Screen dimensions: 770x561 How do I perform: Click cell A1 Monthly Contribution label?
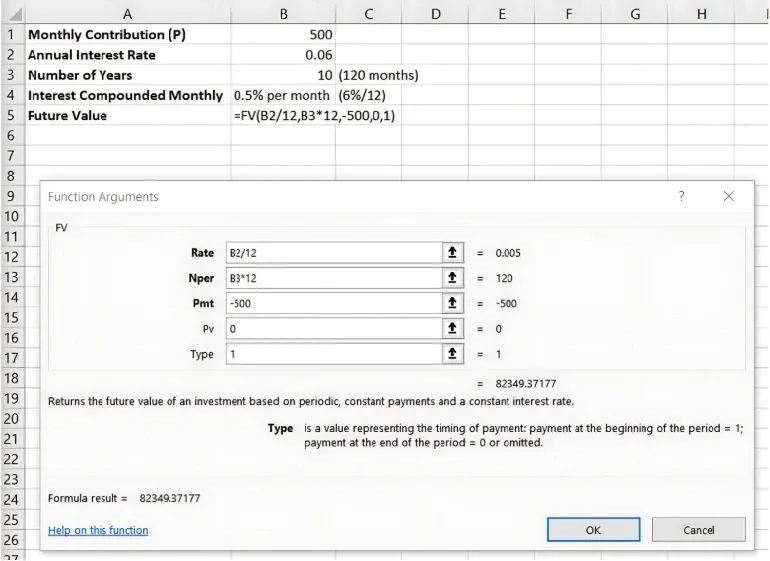tap(126, 34)
